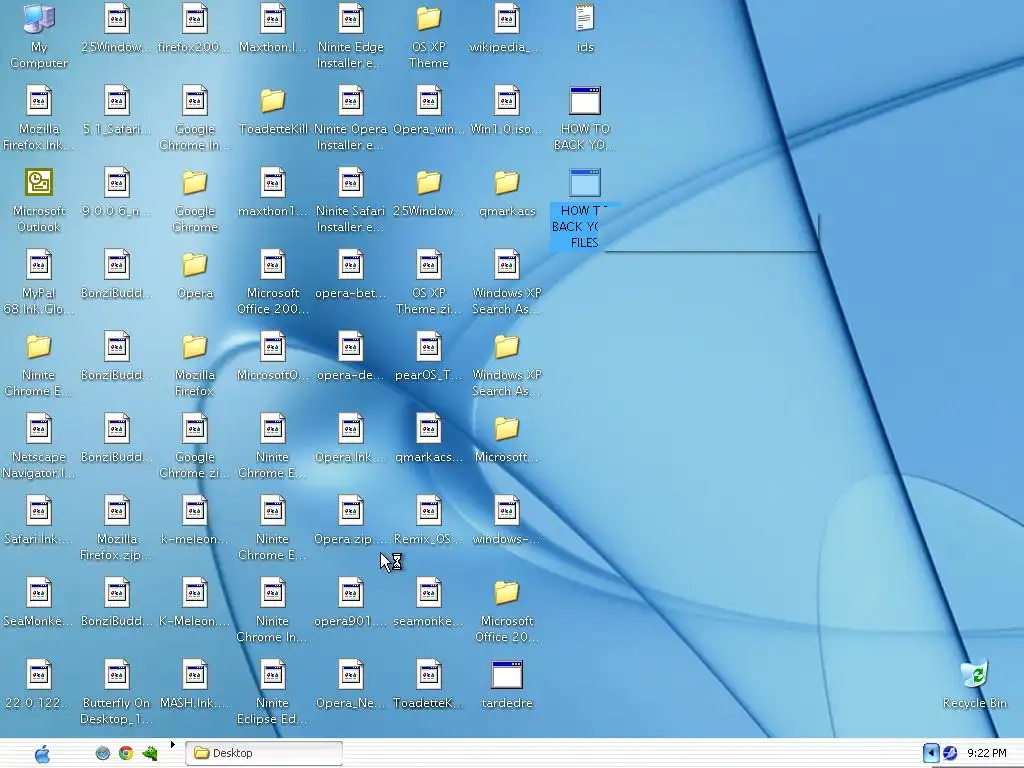
Task: Select the opera901... file icon
Action: (351, 593)
